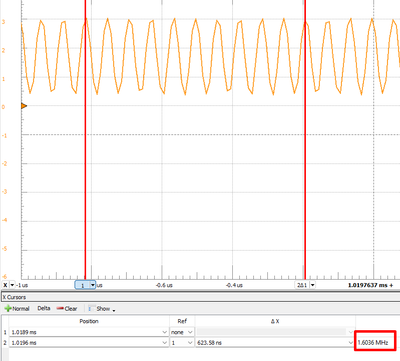Clear all X cursors
This screenshot has width=400, height=361.
67,309
